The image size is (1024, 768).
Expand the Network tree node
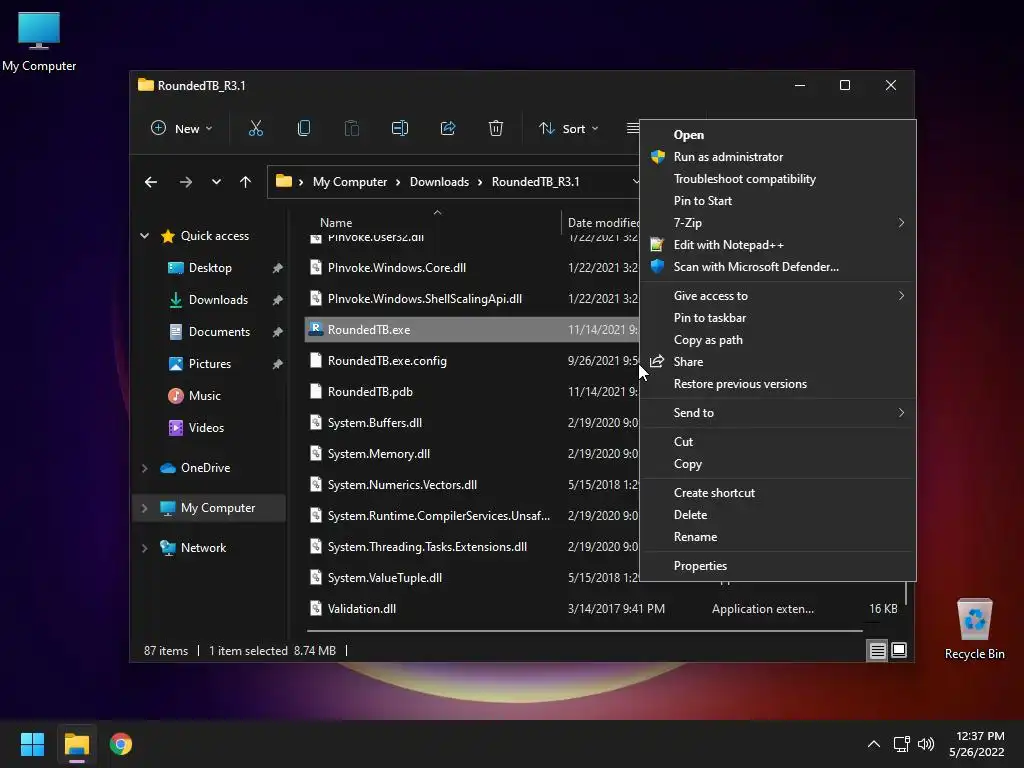144,548
